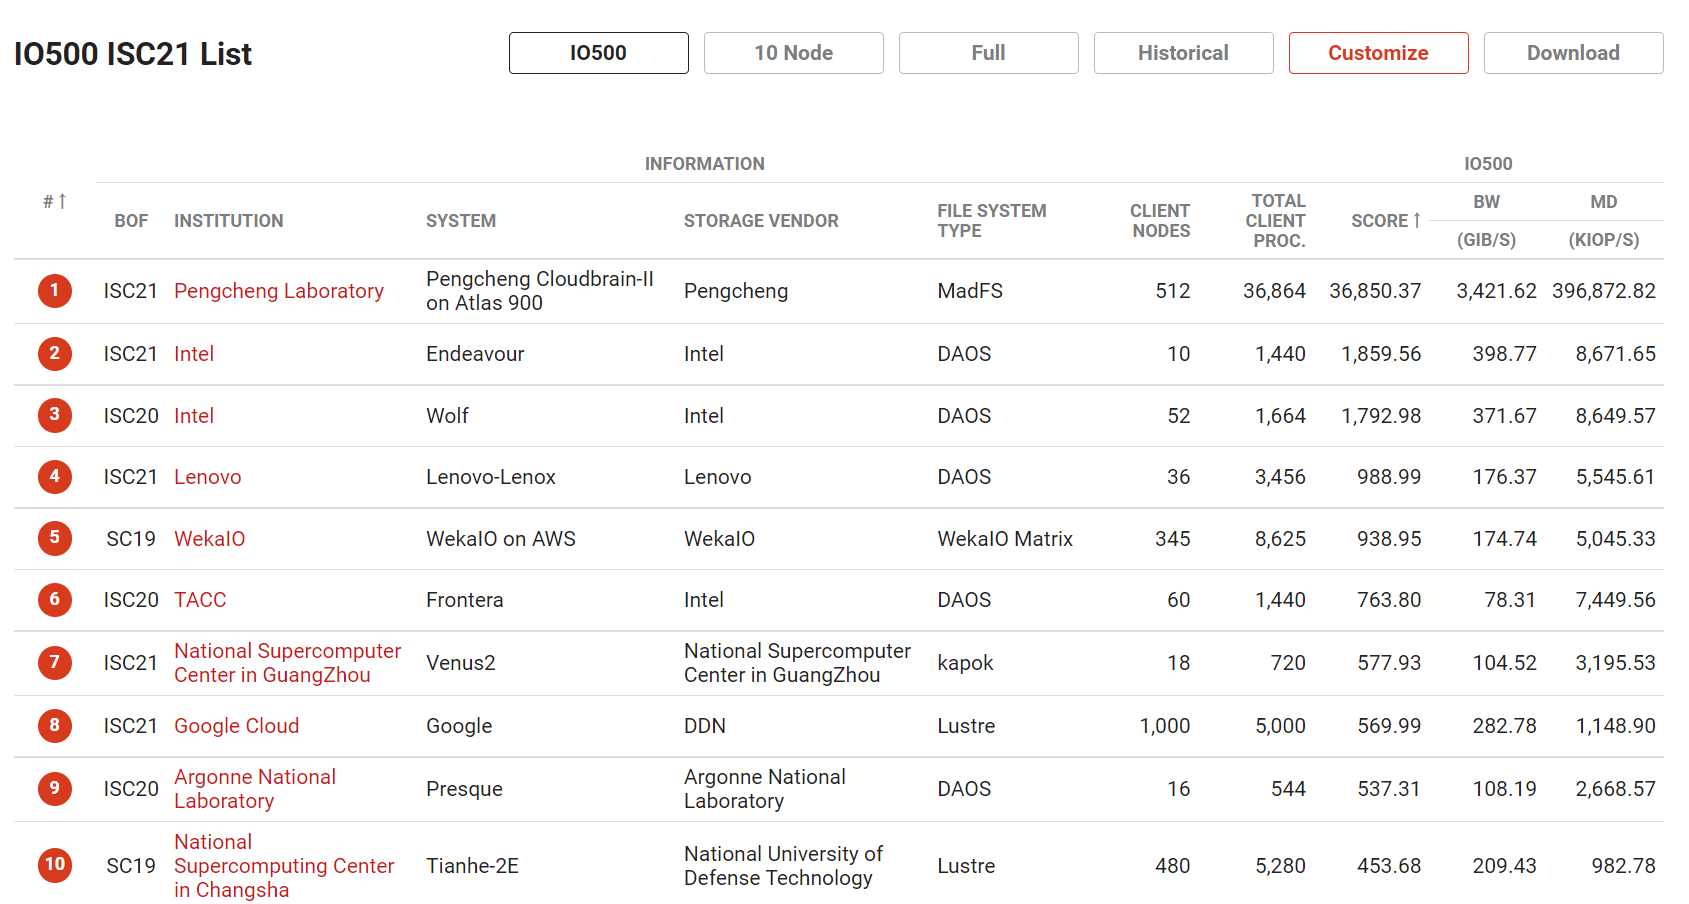The height and width of the screenshot is (904, 1689).
Task: Click the rank 5 red badge
Action: pyautogui.click(x=55, y=538)
